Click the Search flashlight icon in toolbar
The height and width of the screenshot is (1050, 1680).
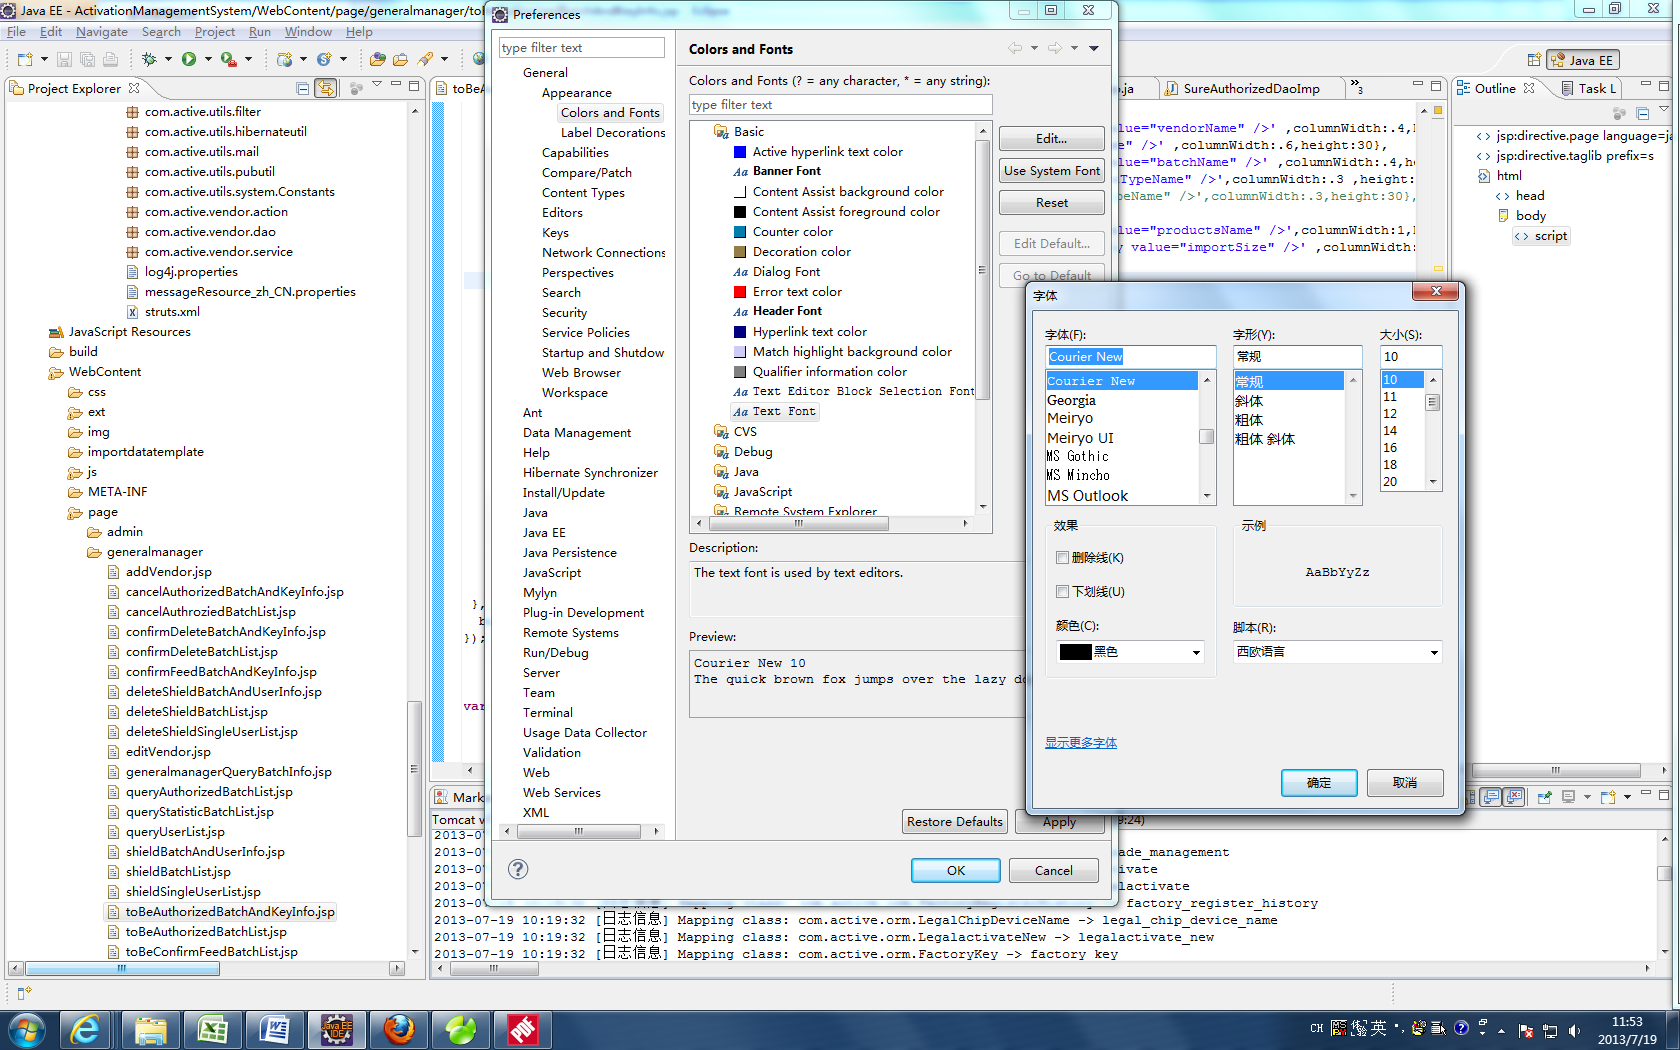coord(427,60)
